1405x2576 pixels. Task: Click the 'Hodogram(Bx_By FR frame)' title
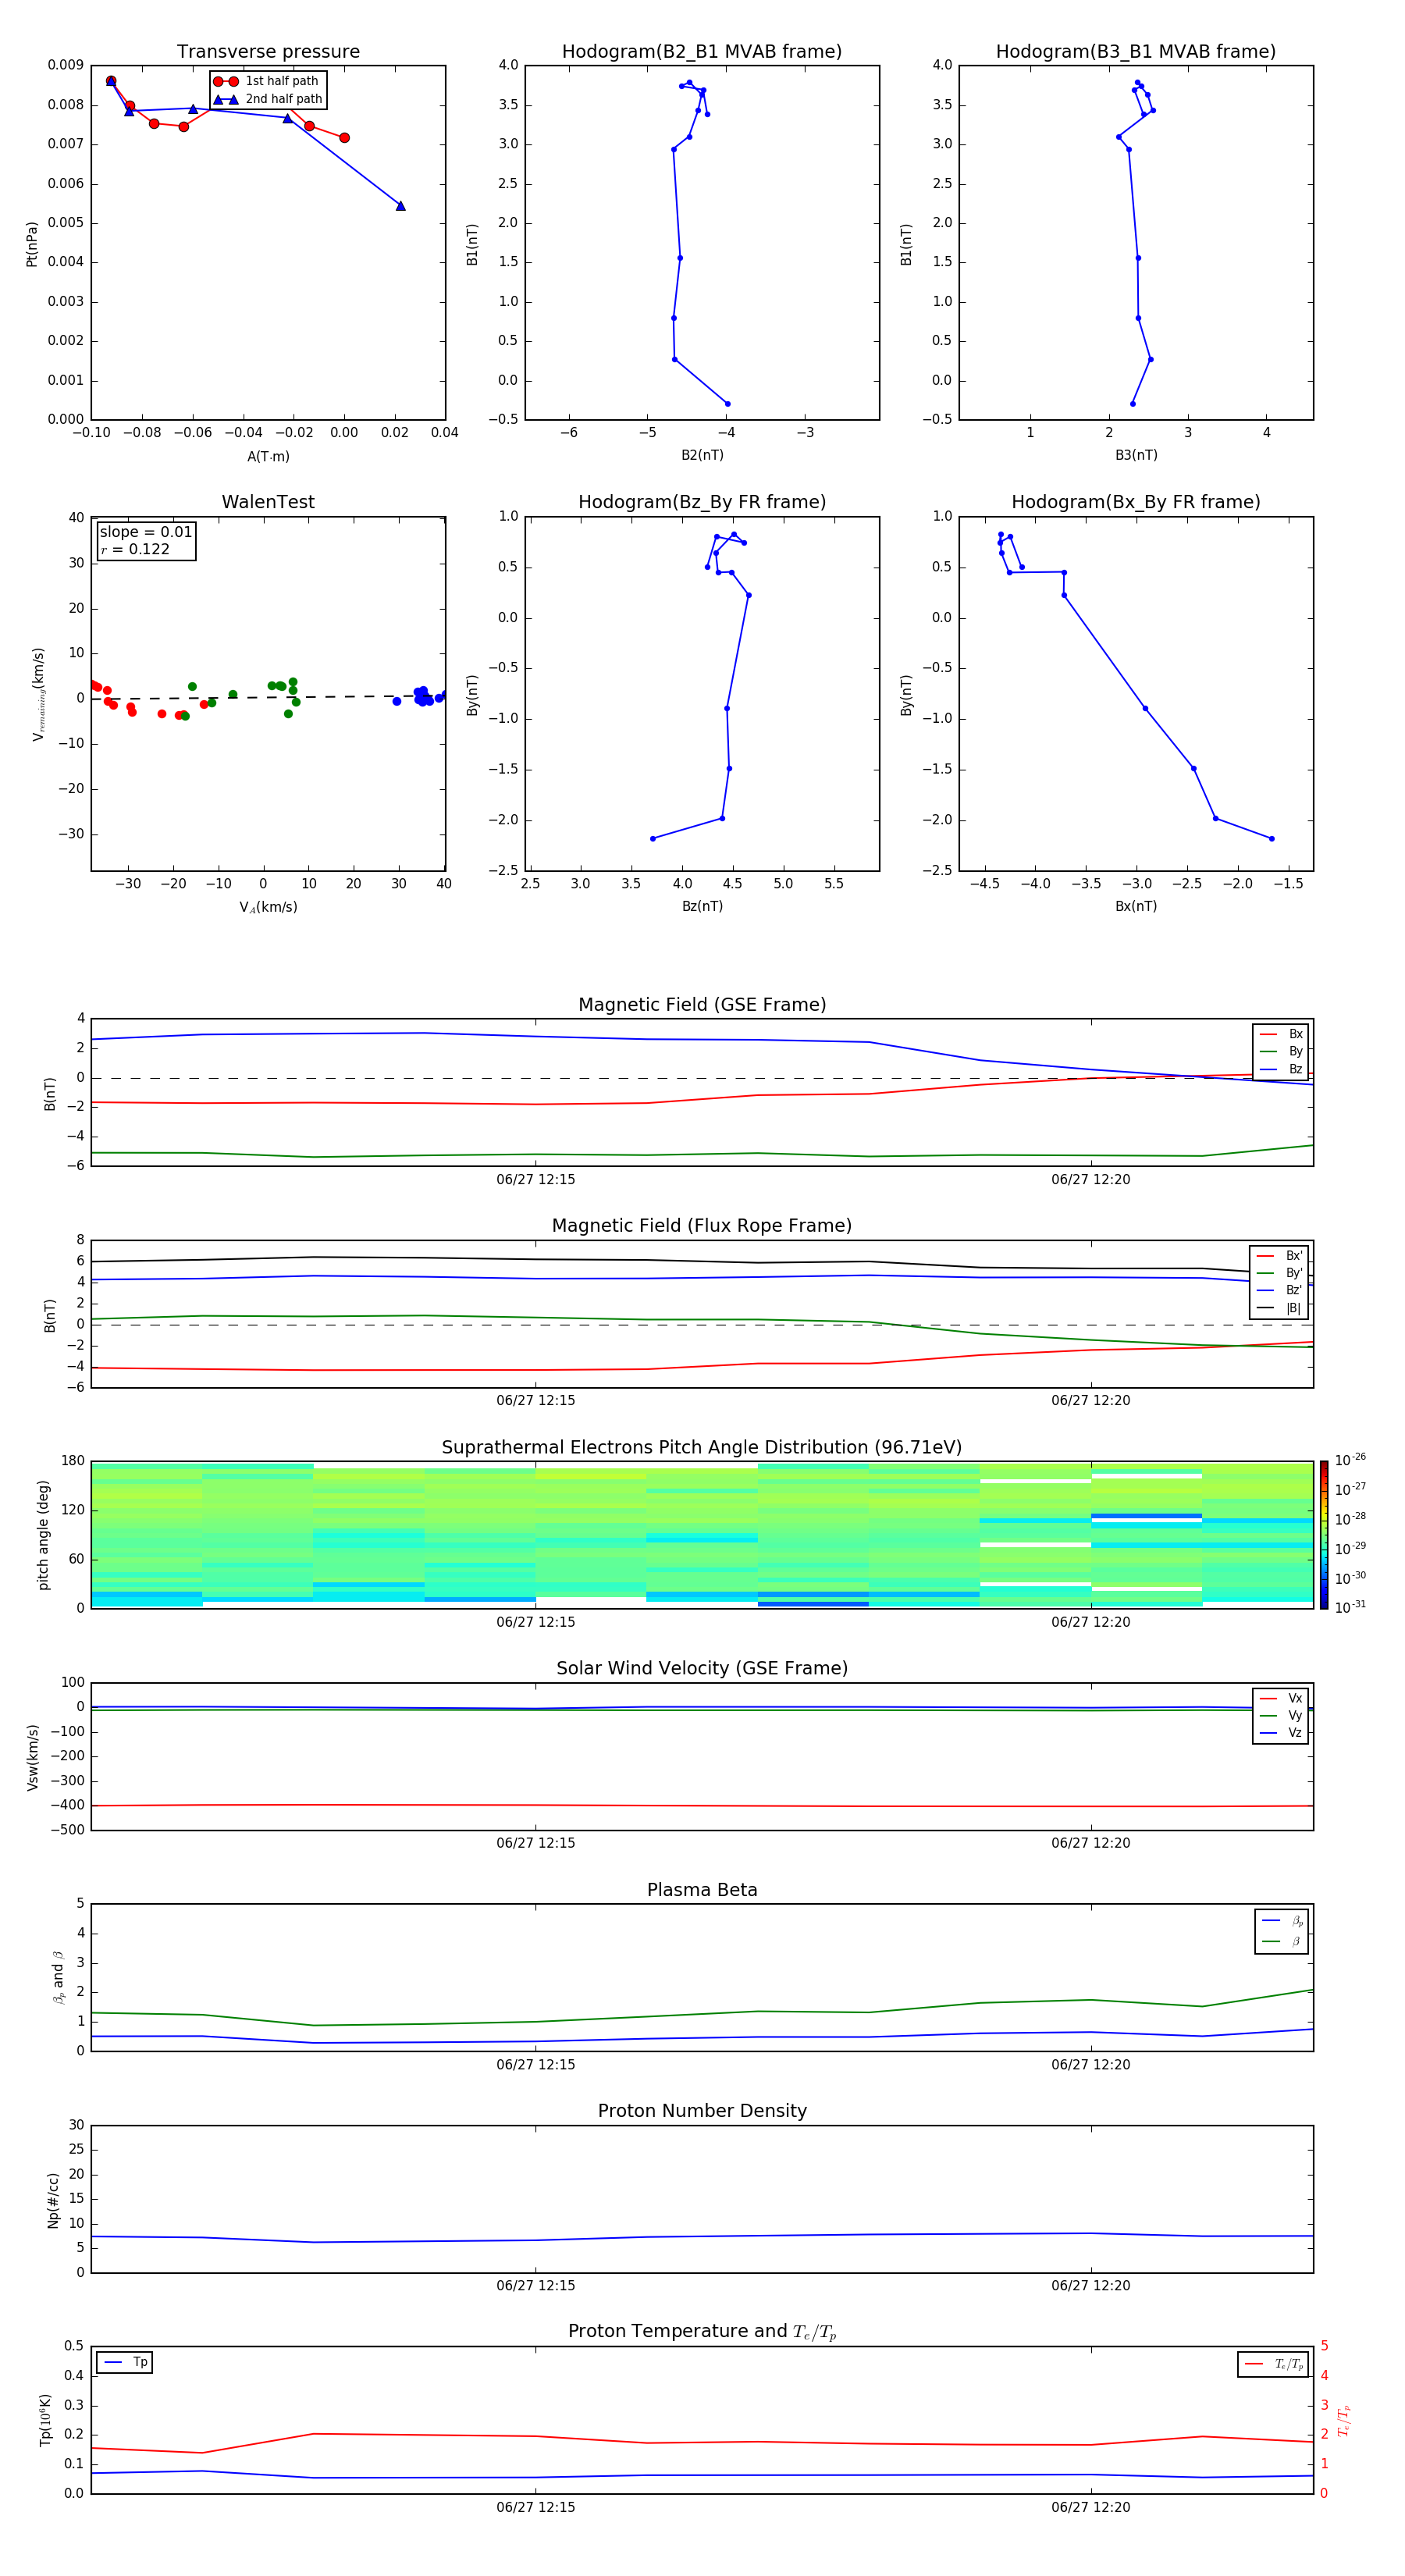point(1136,502)
